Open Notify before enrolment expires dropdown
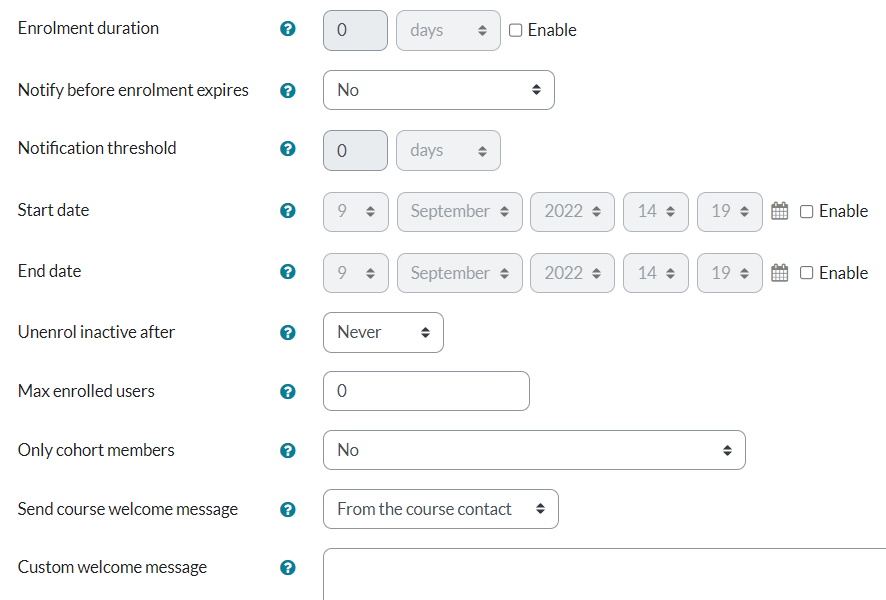This screenshot has height=600, width=886. [x=438, y=90]
